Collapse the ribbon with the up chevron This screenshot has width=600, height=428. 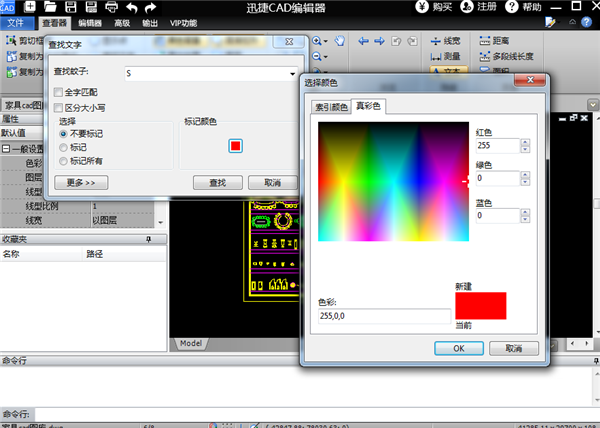point(572,22)
